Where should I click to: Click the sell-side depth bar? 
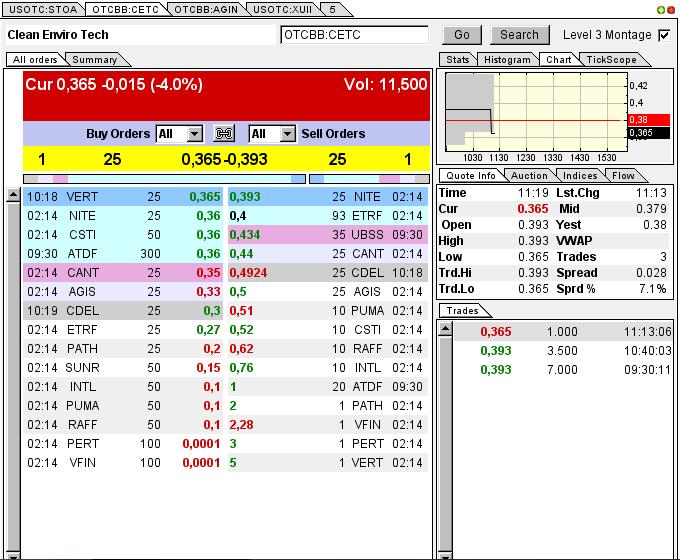[x=369, y=179]
